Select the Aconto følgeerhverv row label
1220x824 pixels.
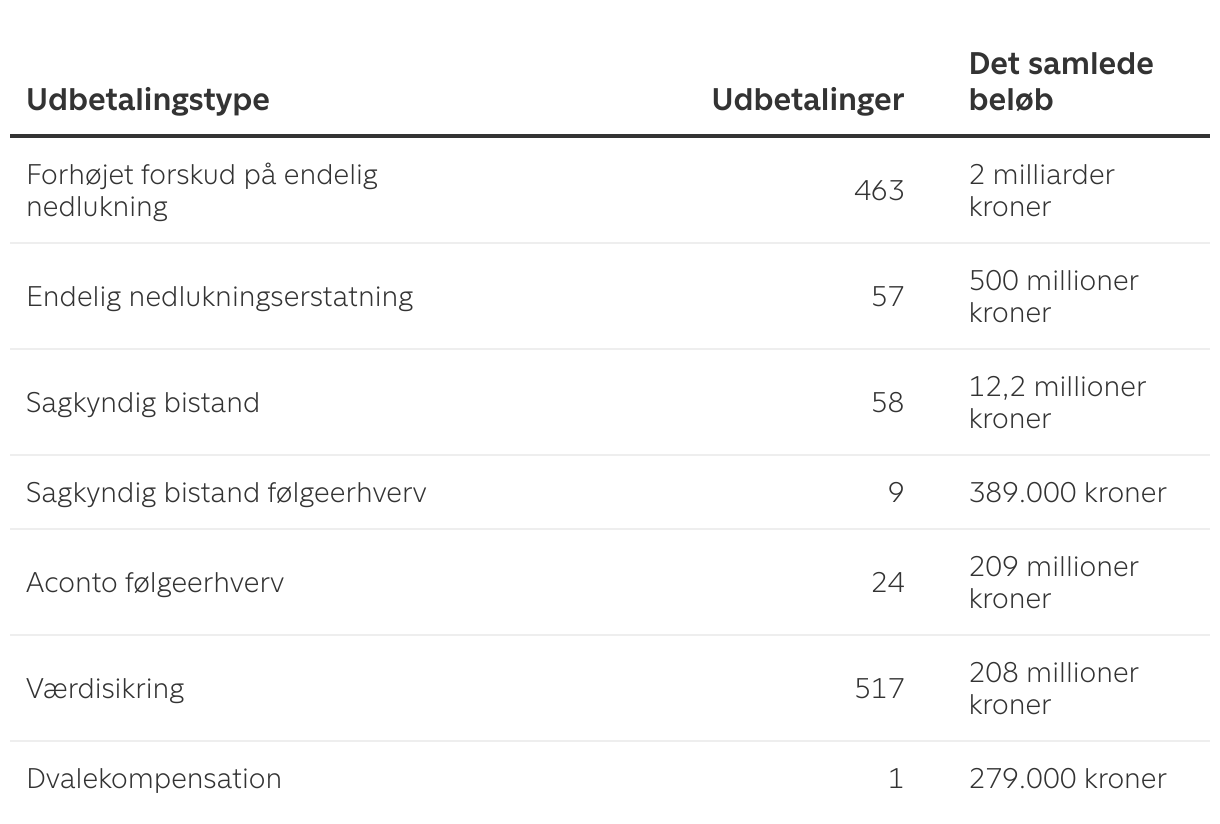point(155,582)
